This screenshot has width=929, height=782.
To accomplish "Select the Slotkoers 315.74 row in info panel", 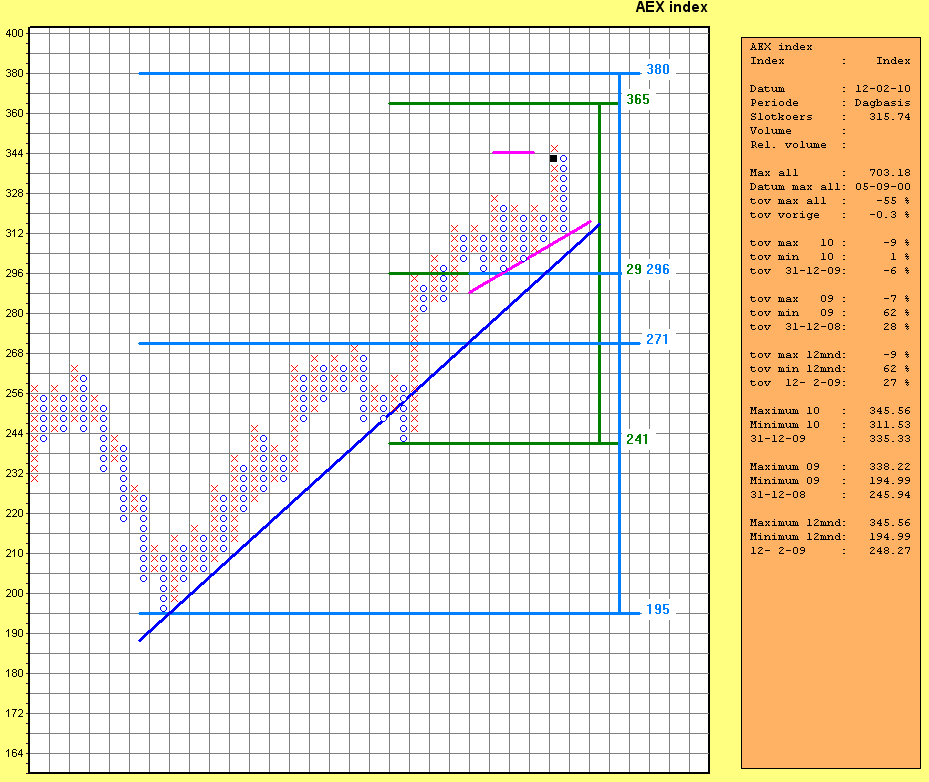I will [x=830, y=117].
